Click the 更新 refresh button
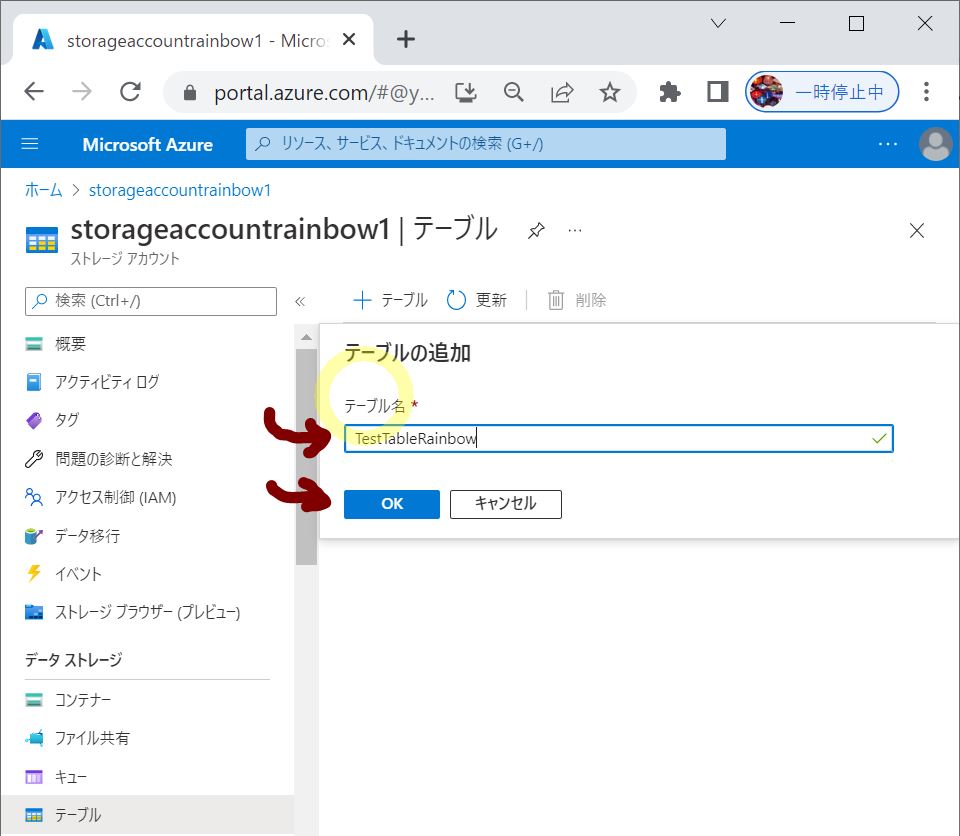Image resolution: width=960 pixels, height=836 pixels. pos(477,300)
